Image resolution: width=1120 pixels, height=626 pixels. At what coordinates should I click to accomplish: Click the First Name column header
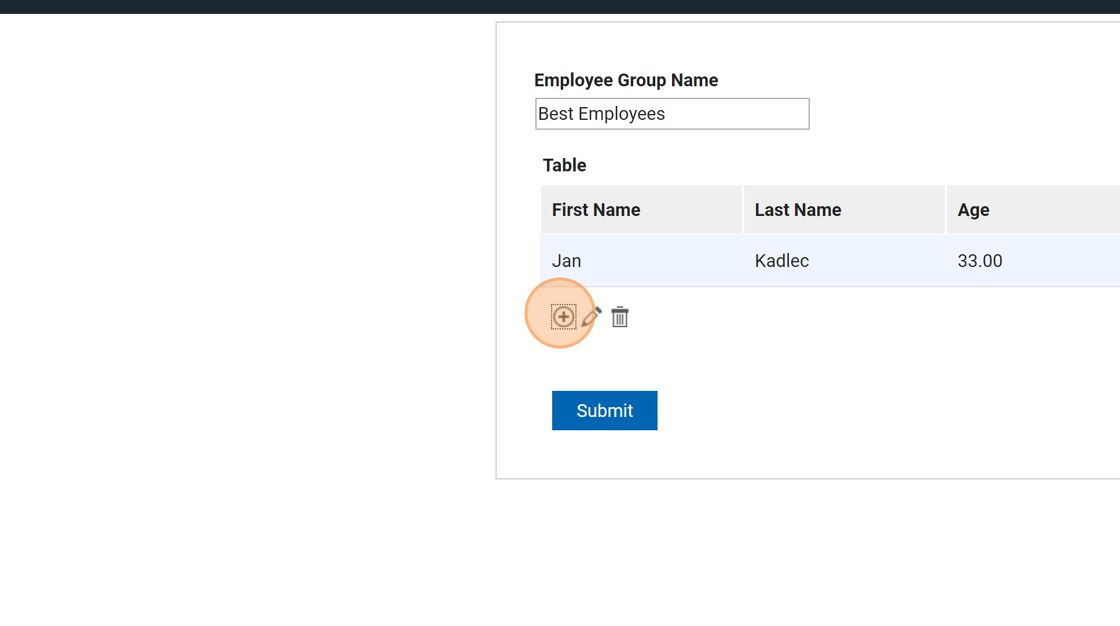pyautogui.click(x=596, y=210)
